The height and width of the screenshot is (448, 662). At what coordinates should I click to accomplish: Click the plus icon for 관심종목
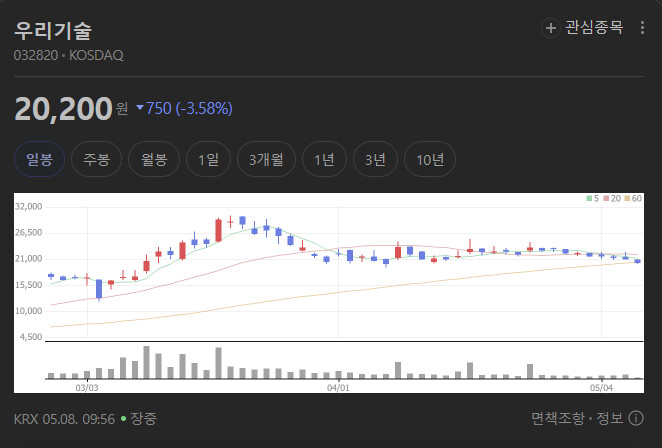pyautogui.click(x=551, y=28)
